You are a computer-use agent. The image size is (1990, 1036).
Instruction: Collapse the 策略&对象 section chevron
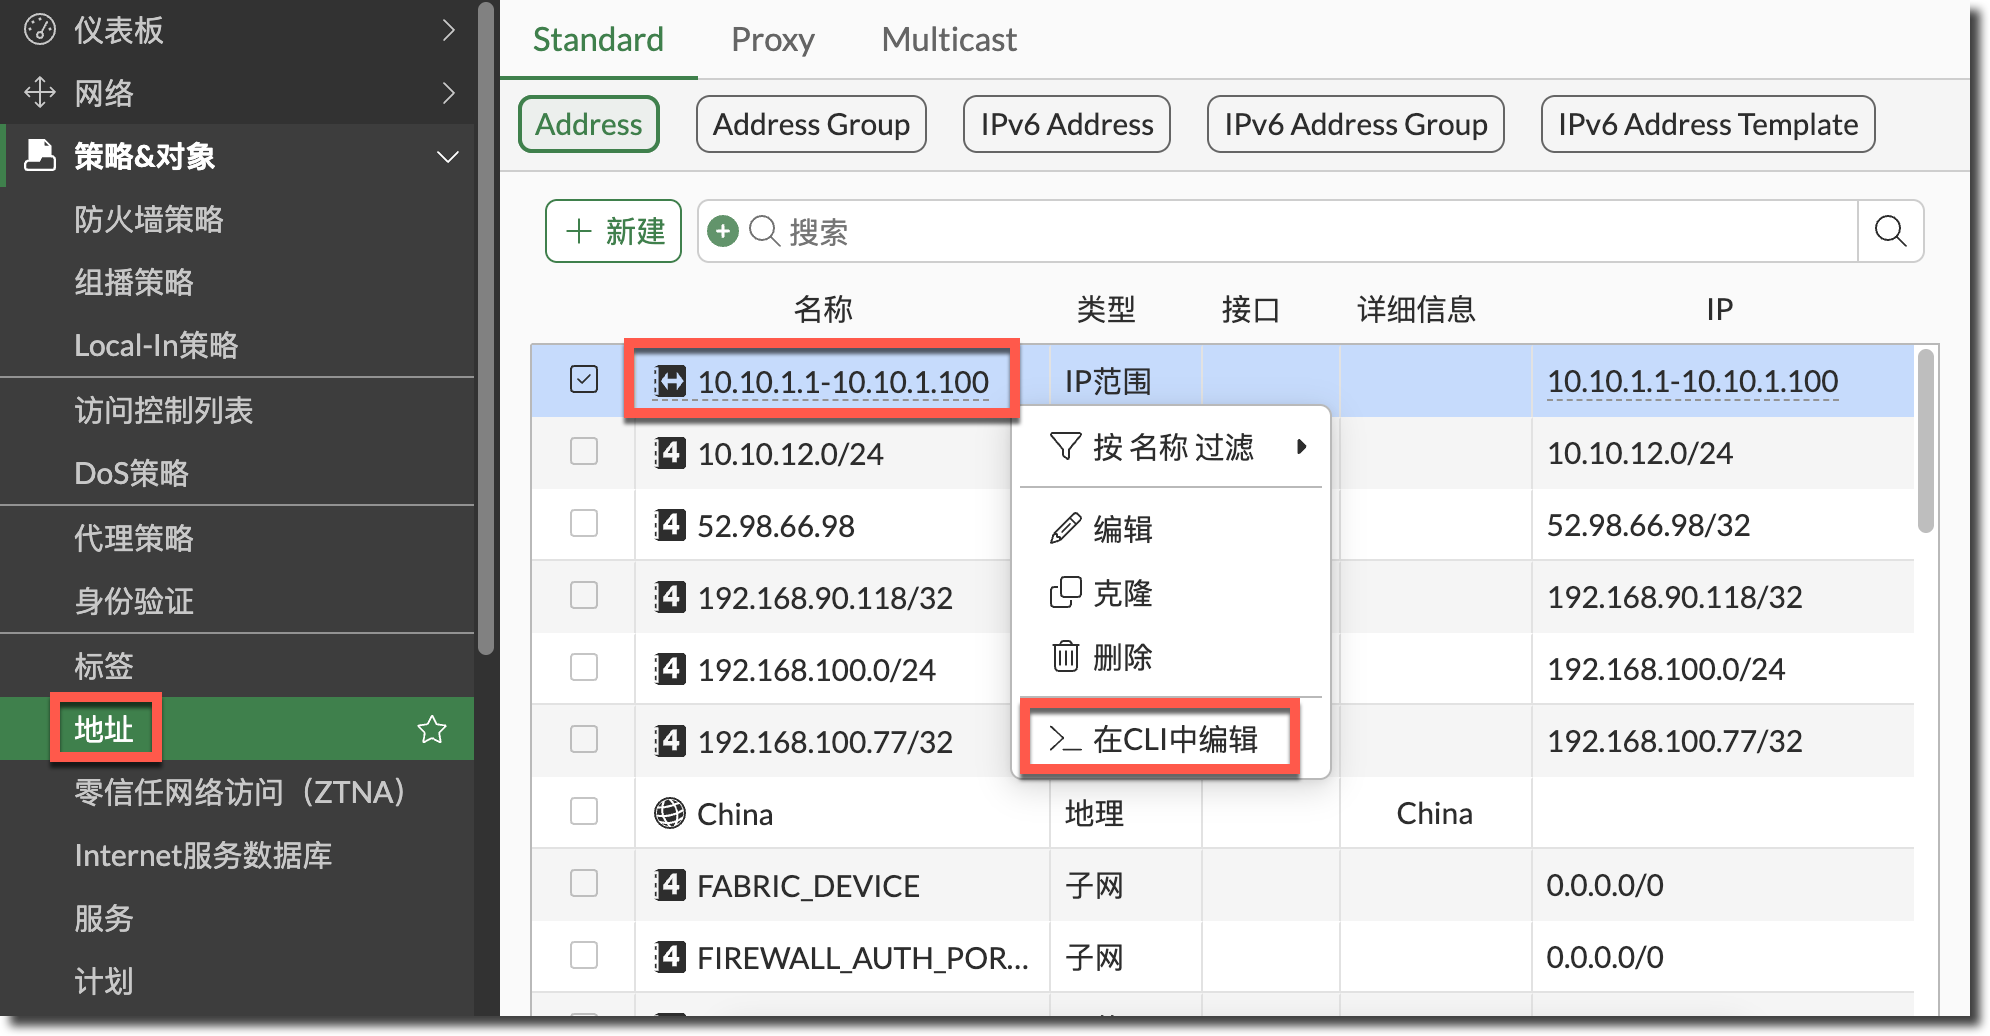coord(449,157)
